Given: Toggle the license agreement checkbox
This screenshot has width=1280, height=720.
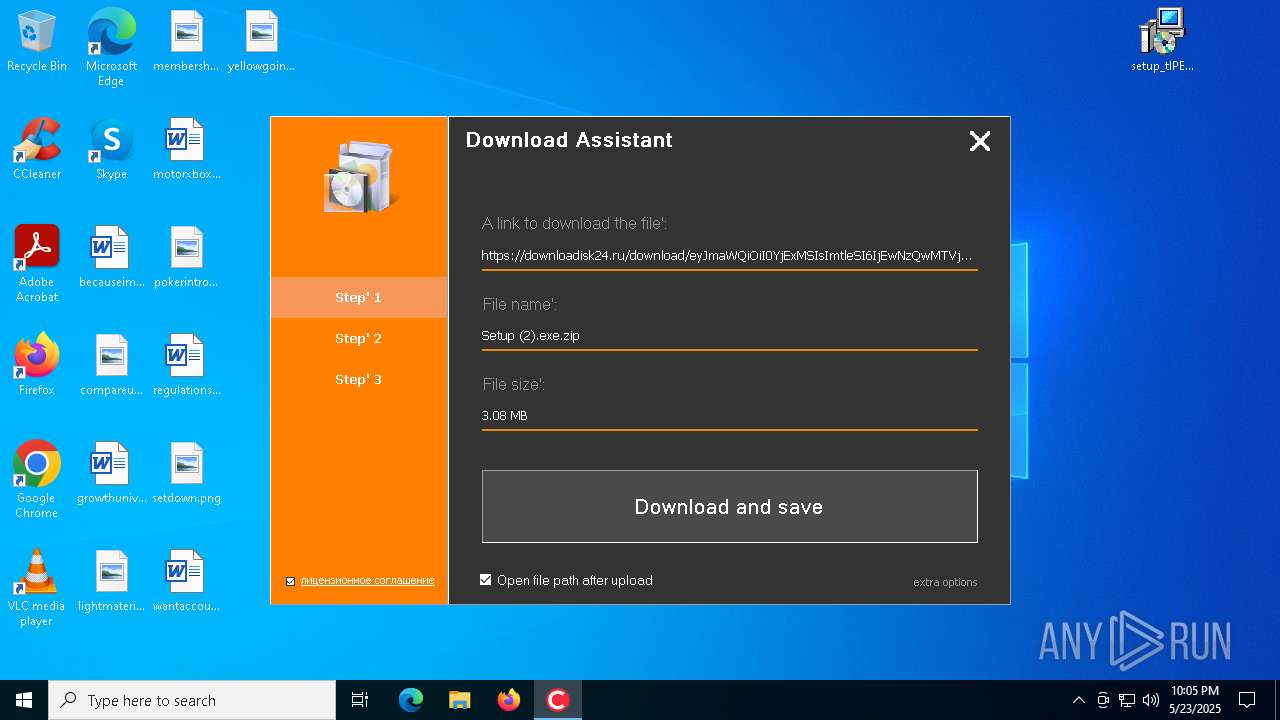Looking at the screenshot, I should click(x=290, y=581).
